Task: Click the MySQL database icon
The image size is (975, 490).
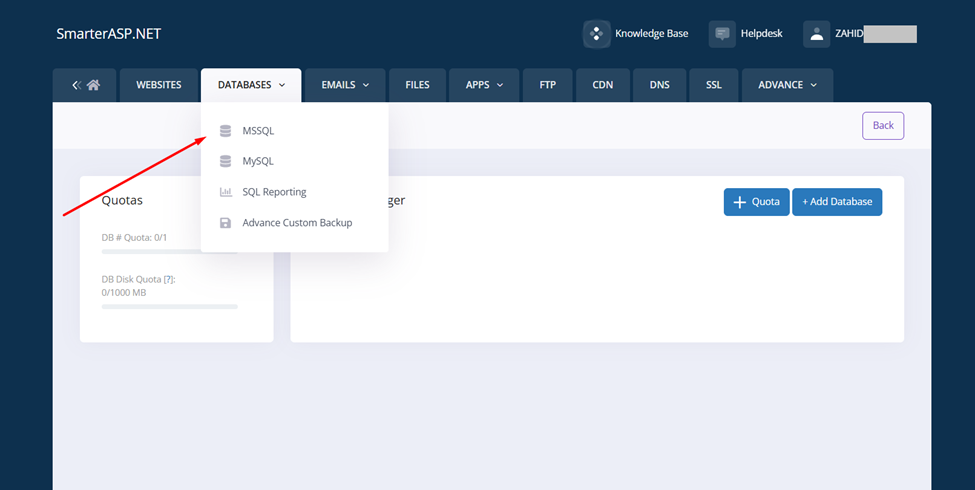Action: [225, 161]
